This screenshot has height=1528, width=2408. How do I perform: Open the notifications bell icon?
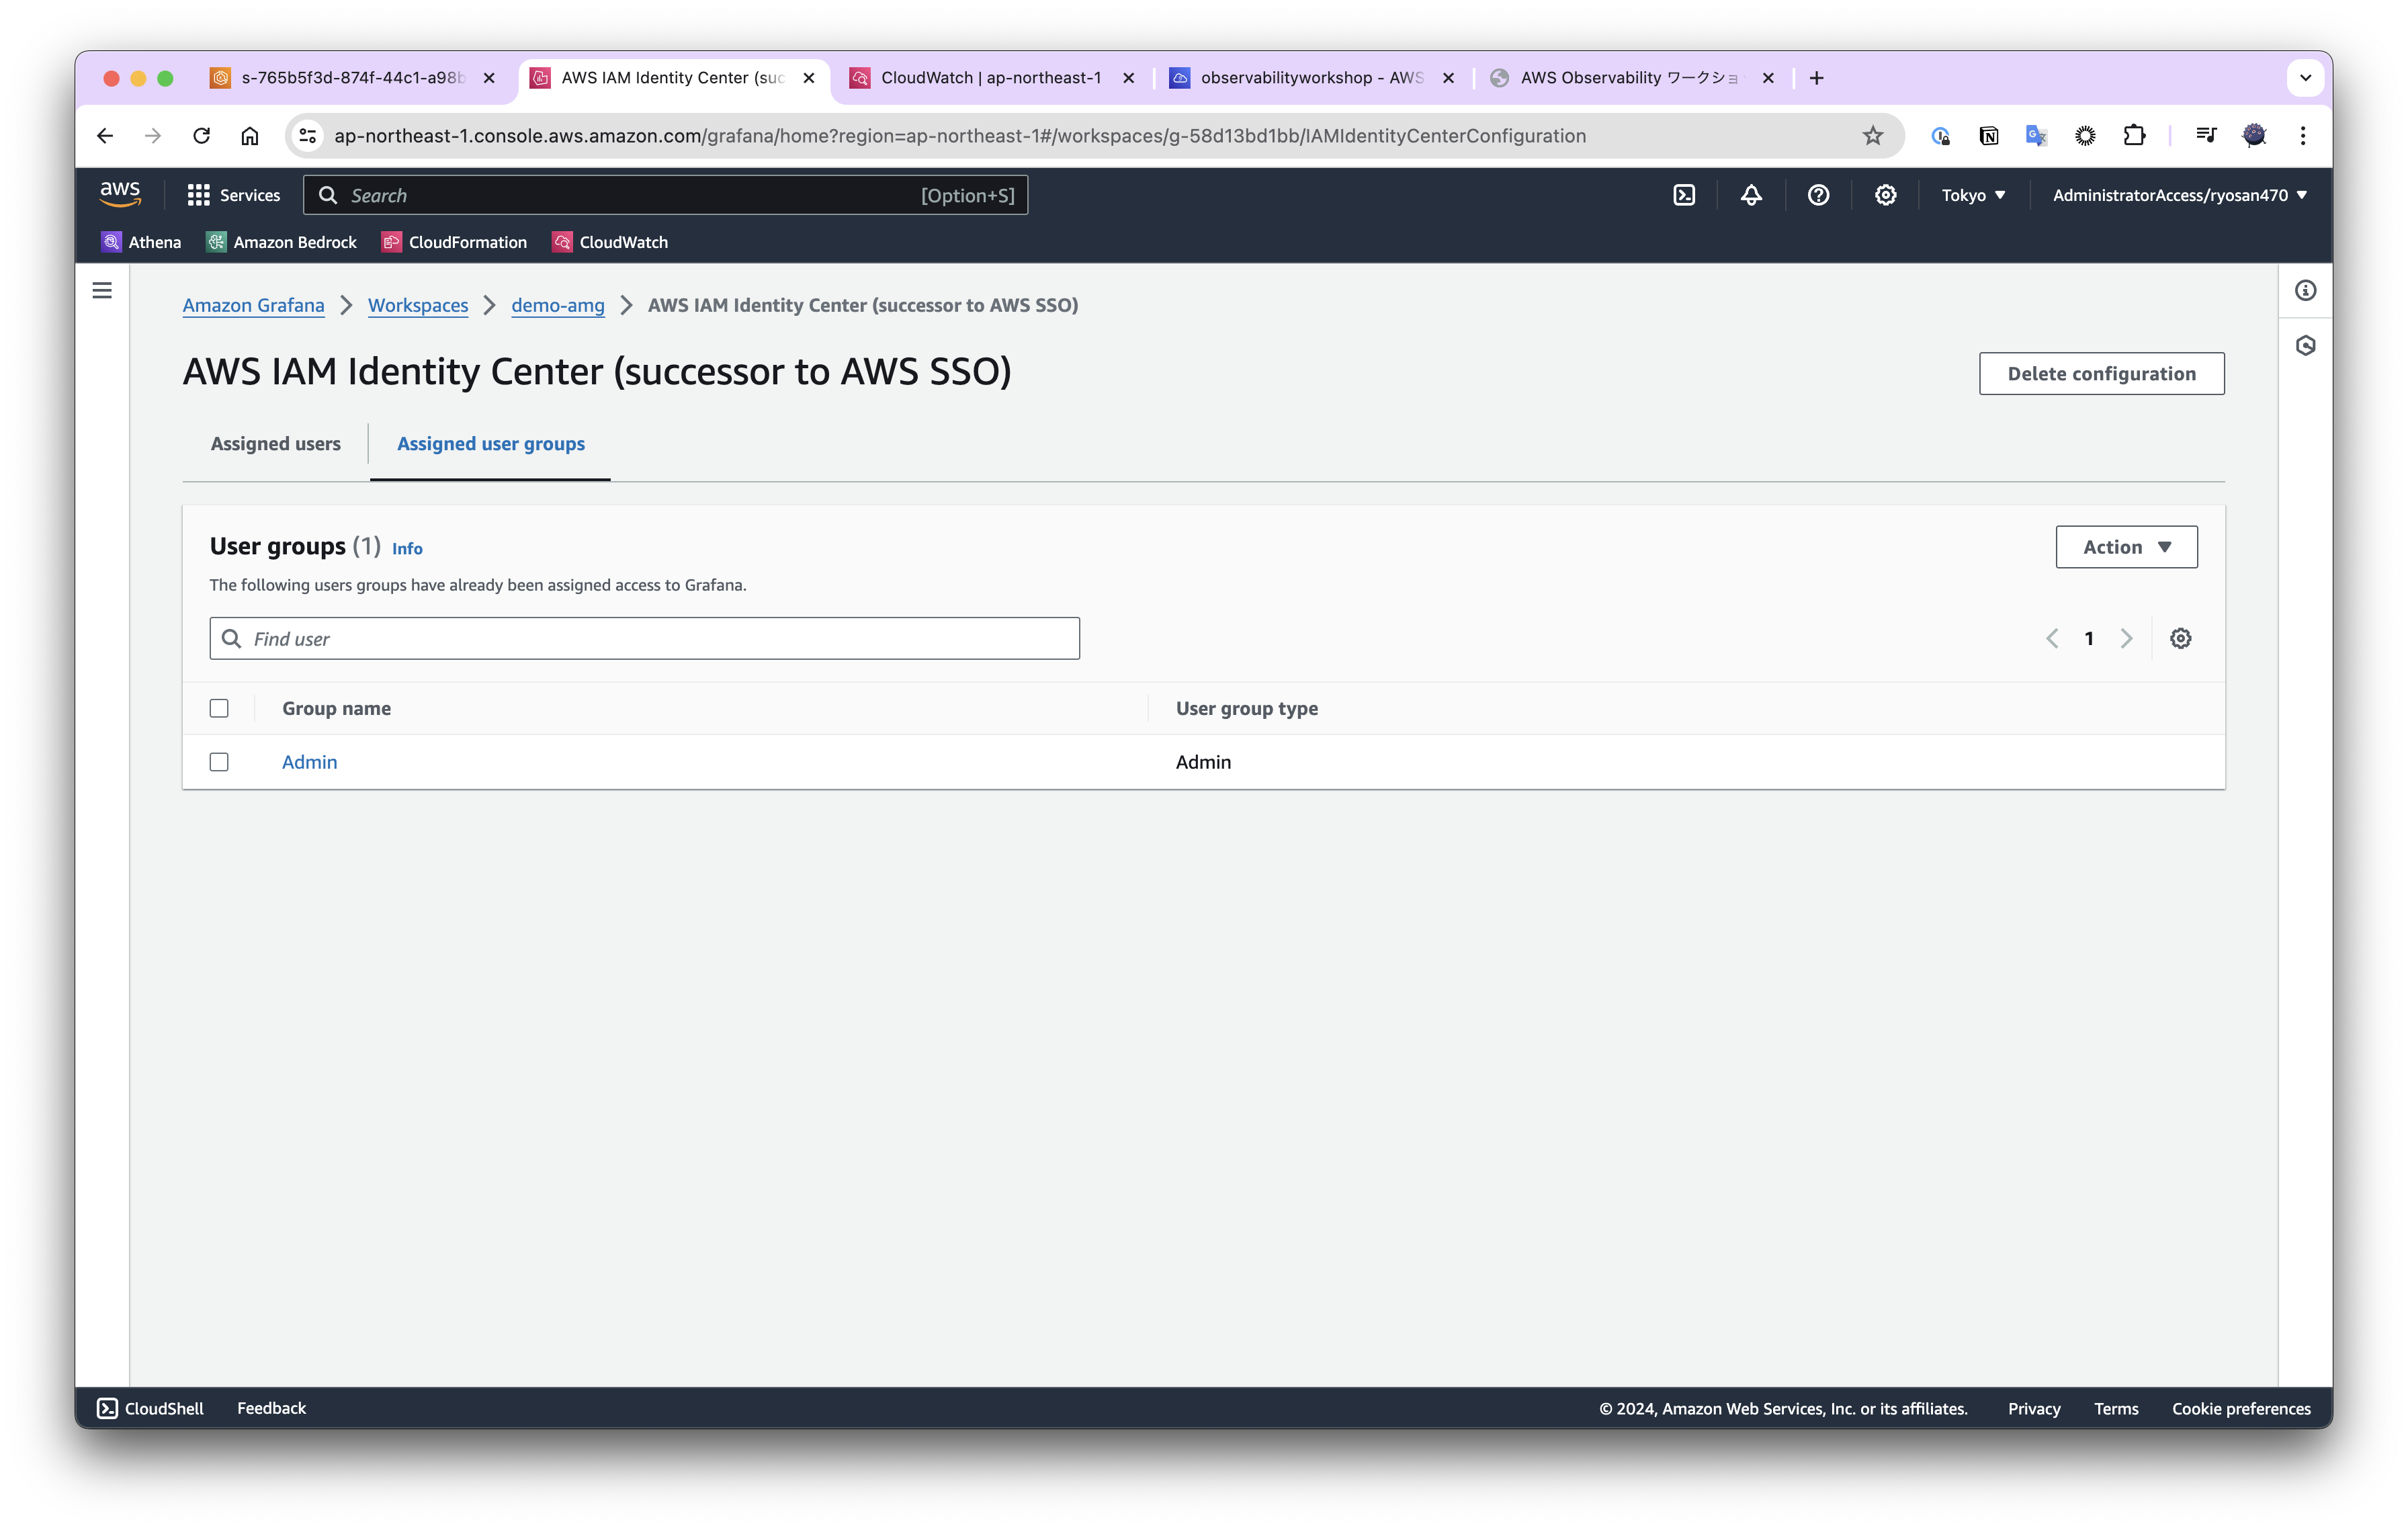1751,195
